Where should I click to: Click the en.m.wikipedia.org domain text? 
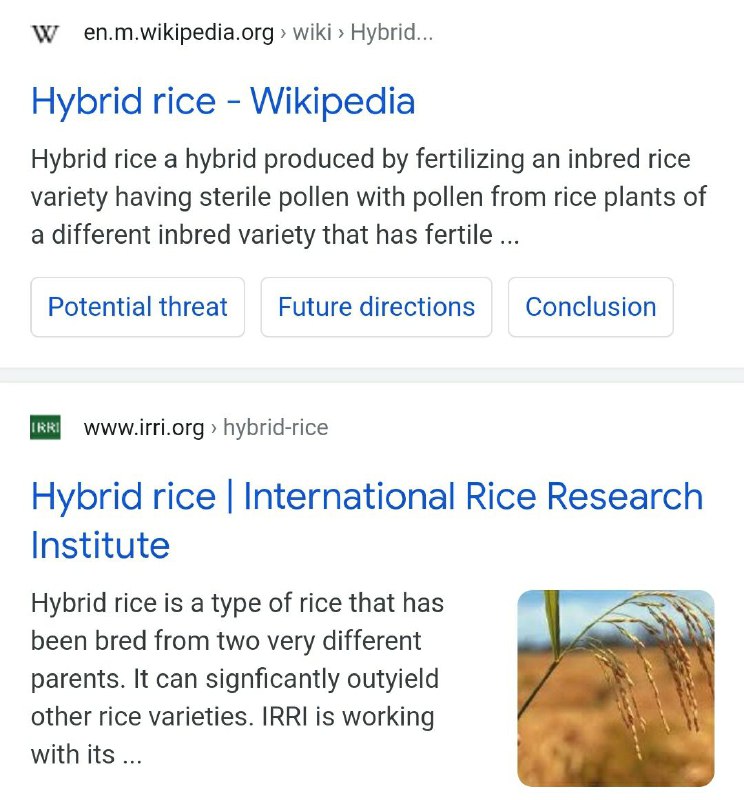tap(178, 33)
